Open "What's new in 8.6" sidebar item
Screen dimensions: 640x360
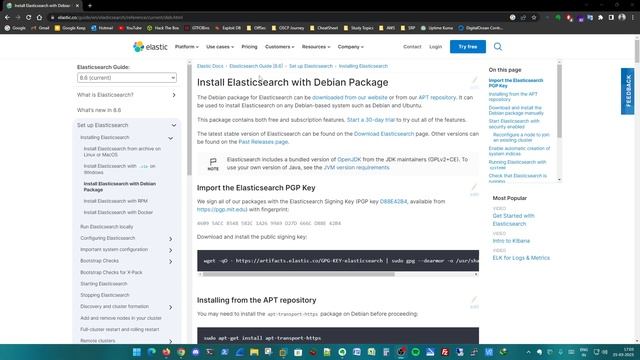click(99, 110)
